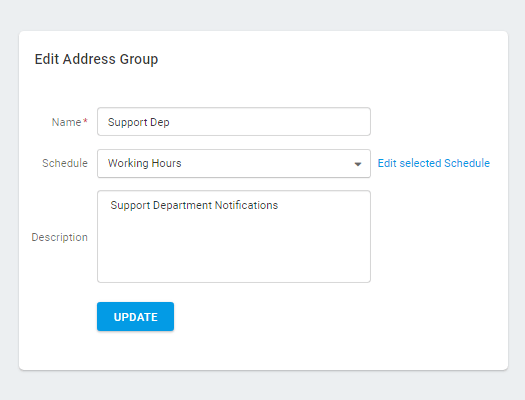Select the 'Working Hours' text in Schedule combo
Image resolution: width=525 pixels, height=400 pixels.
click(x=144, y=163)
